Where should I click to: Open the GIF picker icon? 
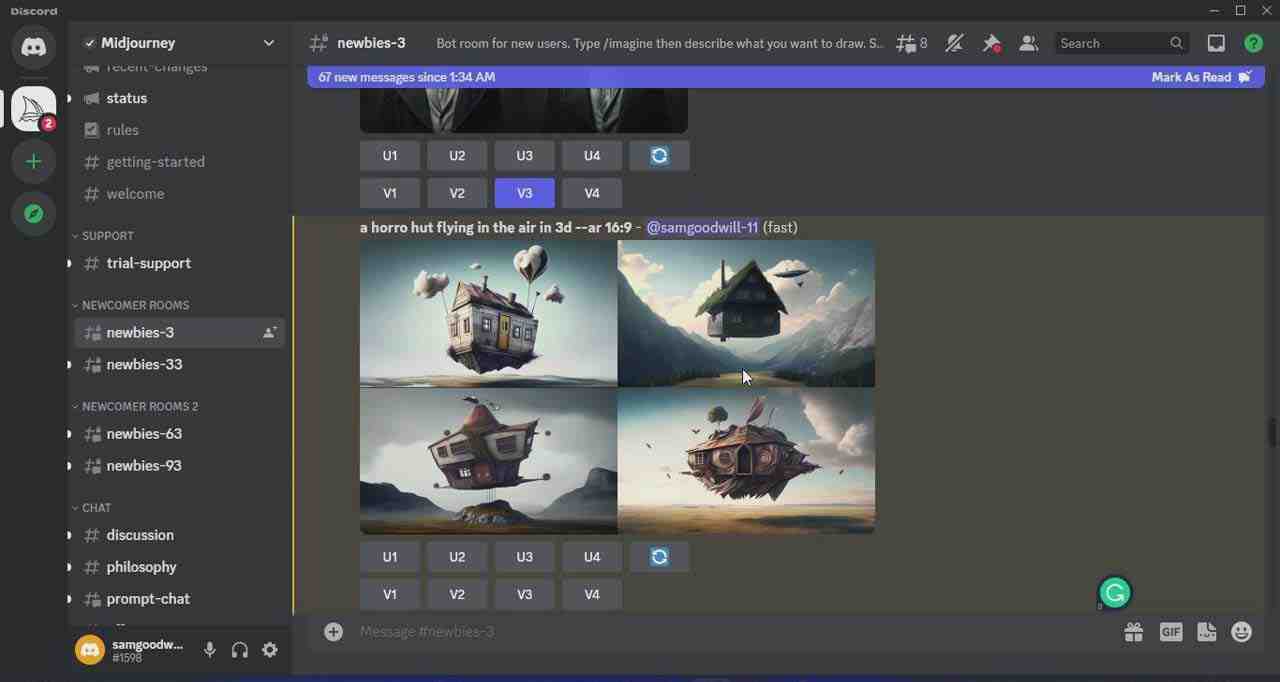(x=1170, y=631)
